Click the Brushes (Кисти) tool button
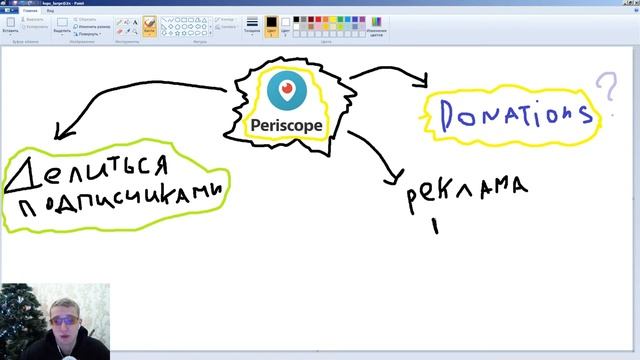Image resolution: width=640 pixels, height=360 pixels. [x=149, y=26]
